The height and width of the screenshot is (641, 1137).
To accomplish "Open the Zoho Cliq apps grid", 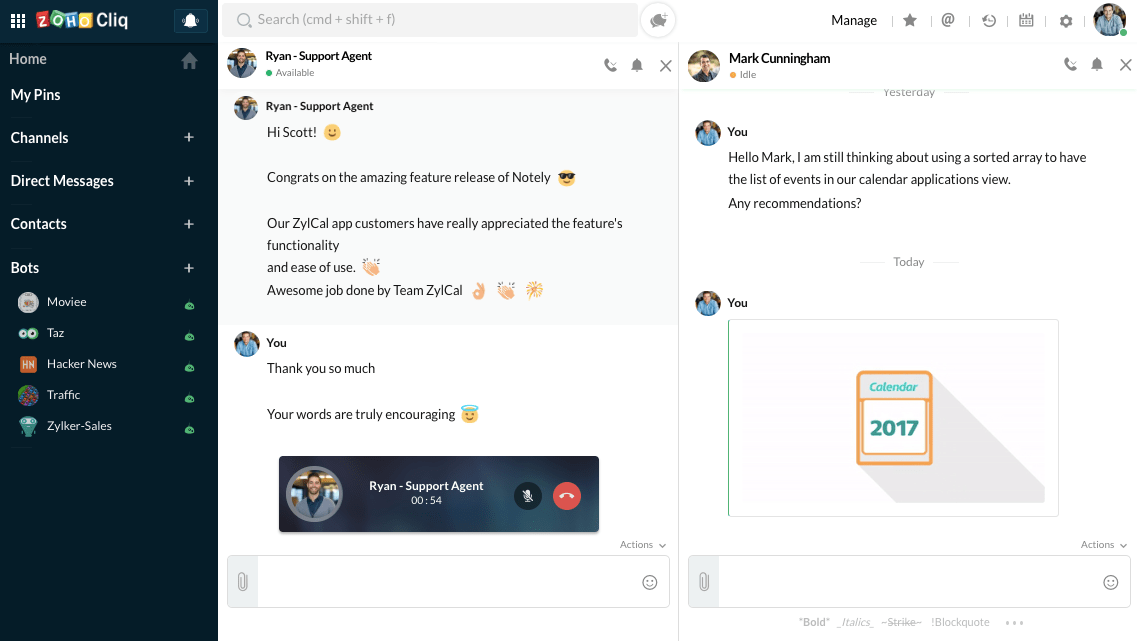I will 18,20.
